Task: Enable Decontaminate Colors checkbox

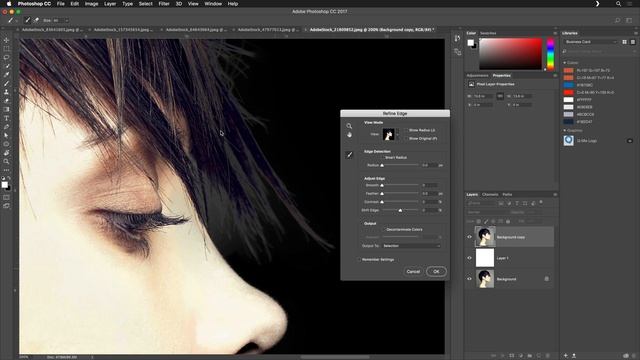Action: click(383, 229)
